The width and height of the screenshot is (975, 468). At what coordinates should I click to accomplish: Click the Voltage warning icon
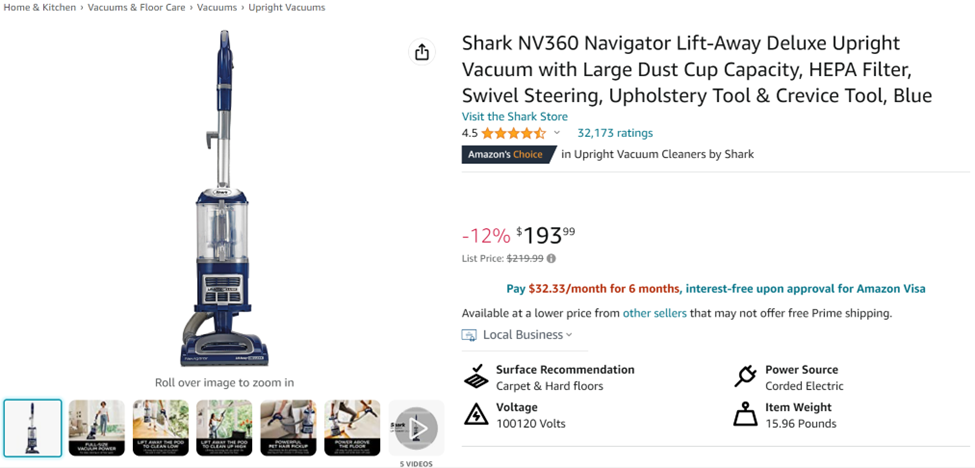(x=476, y=414)
